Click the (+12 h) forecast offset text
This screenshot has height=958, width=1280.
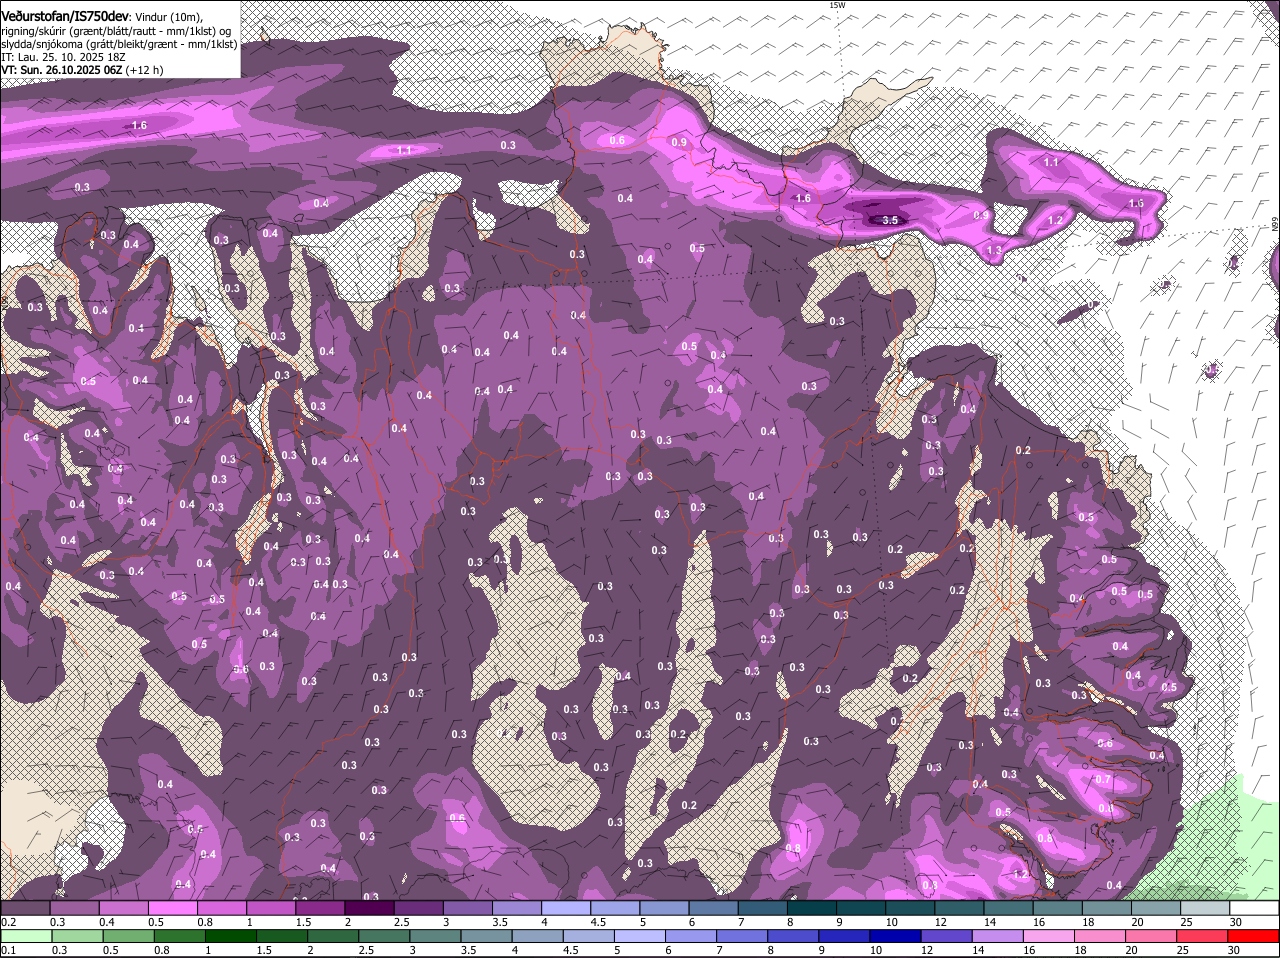point(145,70)
